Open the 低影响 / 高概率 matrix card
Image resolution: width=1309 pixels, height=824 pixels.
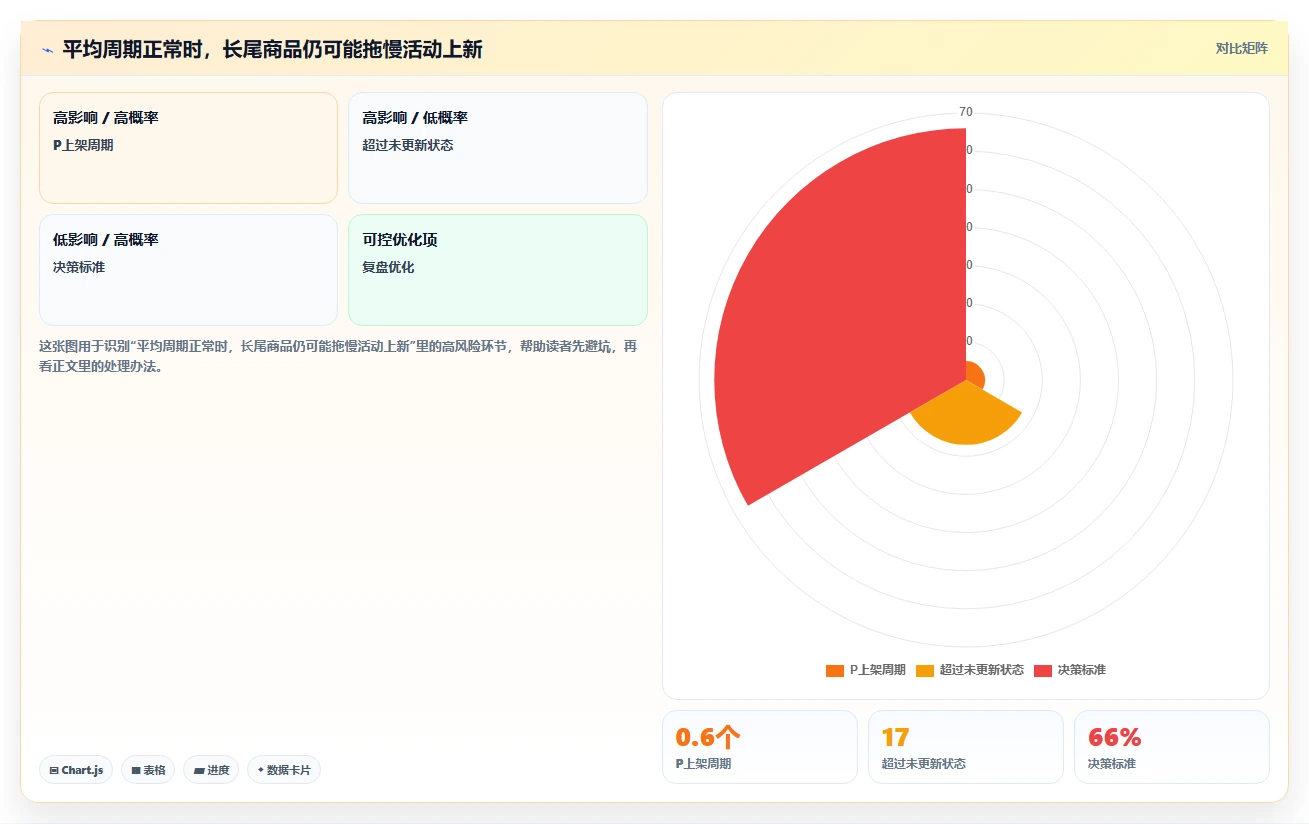coord(188,270)
